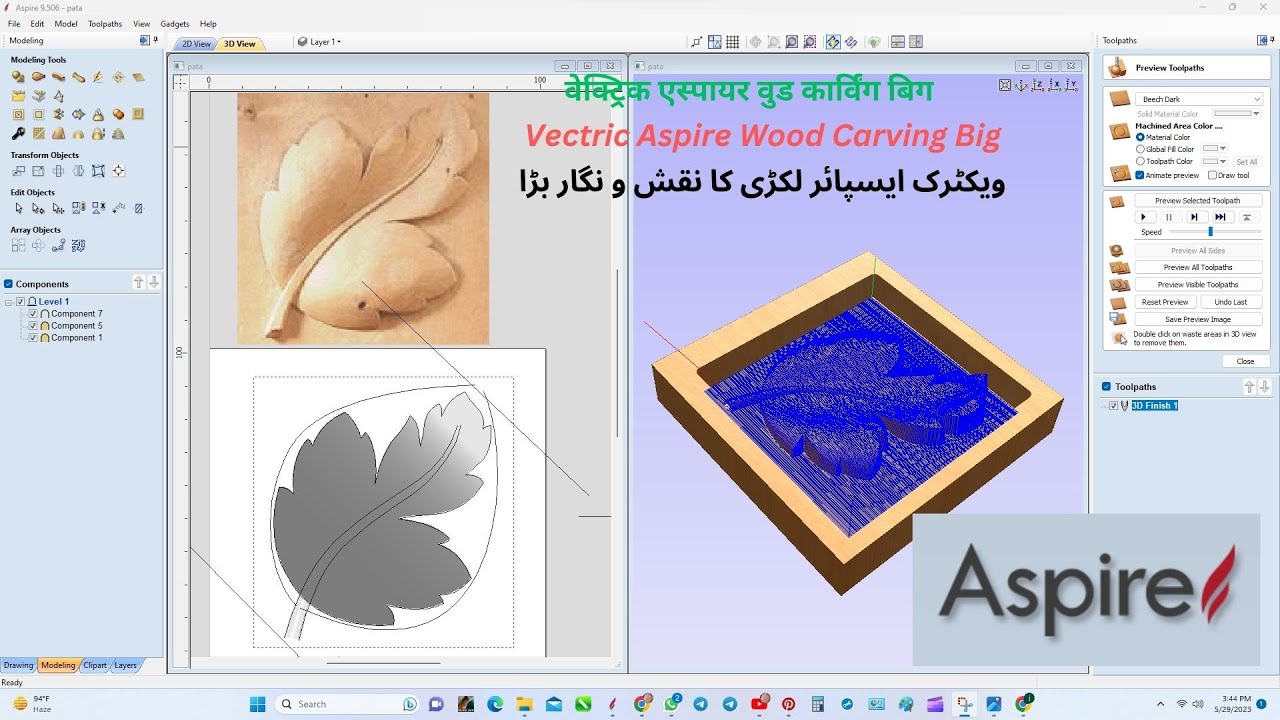Click the Mirror objects transform icon
Screen dimensions: 1280x720
78,171
